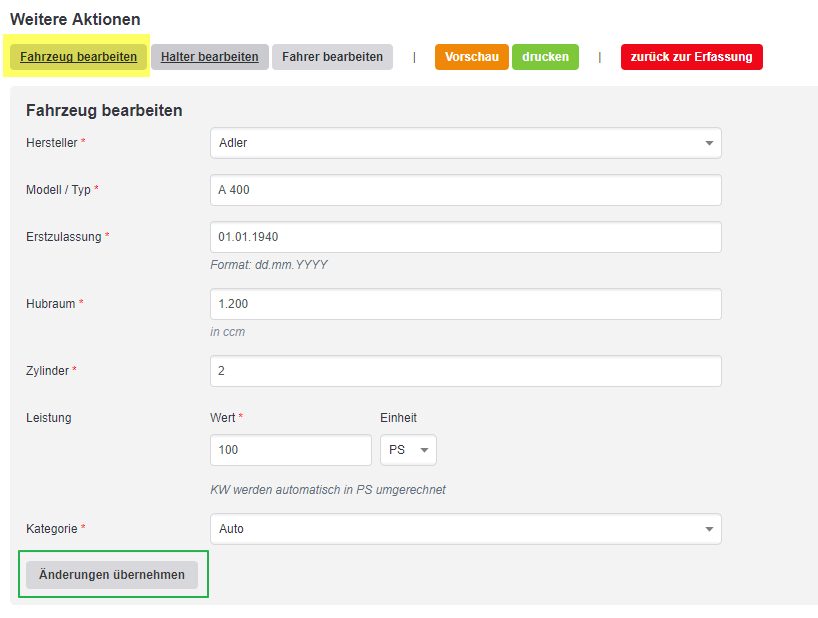This screenshot has width=818, height=618.
Task: Click the arrow in the PS unit selector
Action: click(x=425, y=450)
